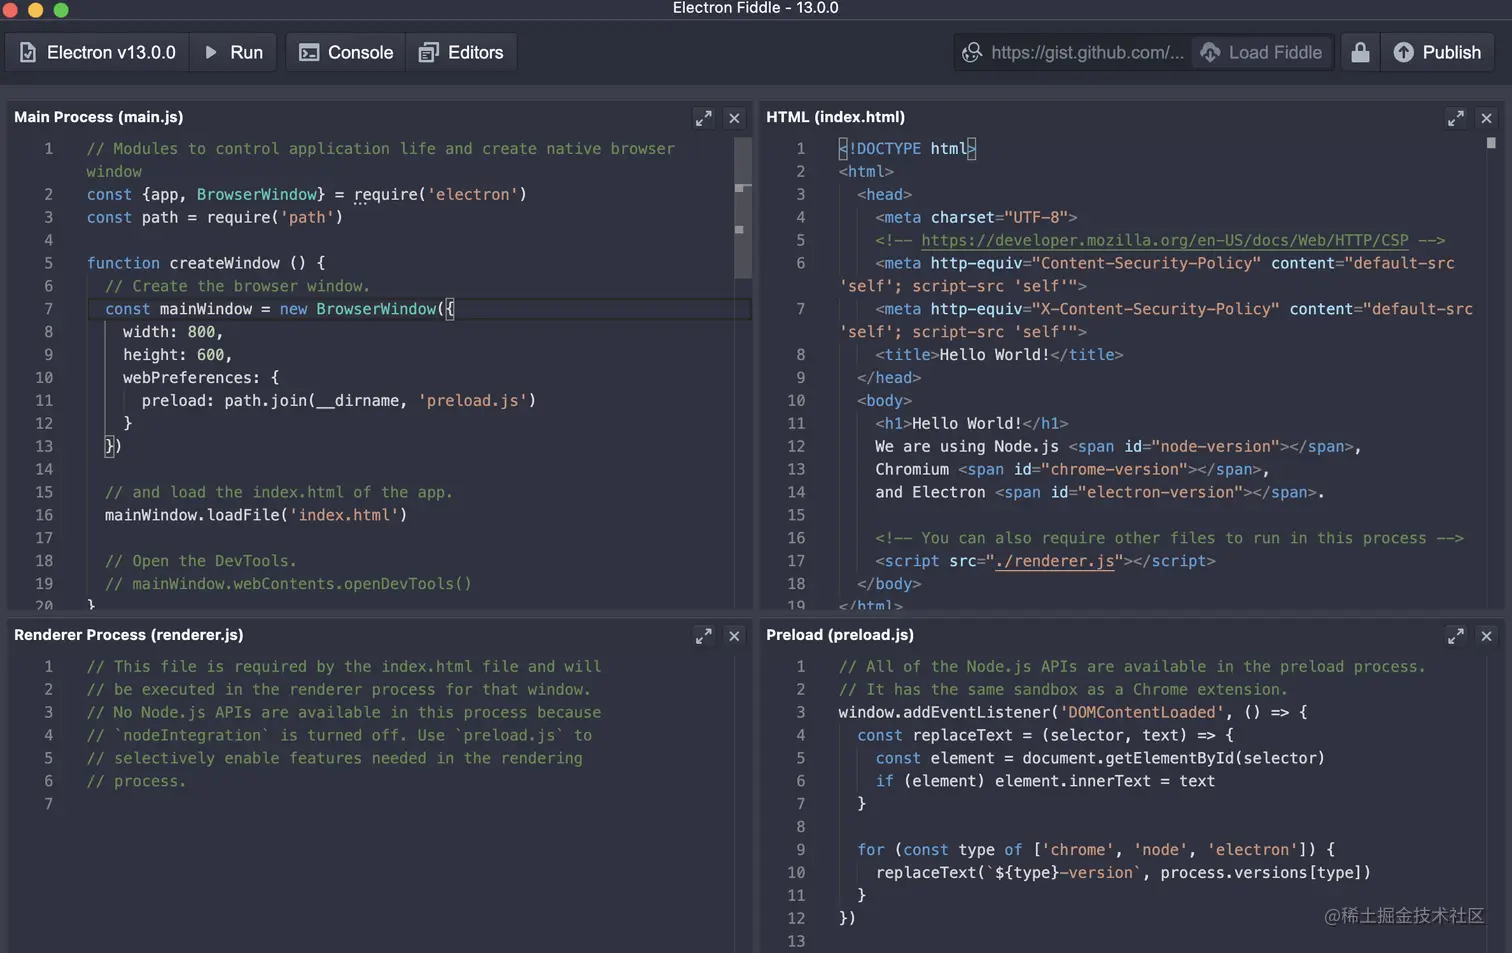Click the yellow macOS minimize window button

pyautogui.click(x=35, y=10)
